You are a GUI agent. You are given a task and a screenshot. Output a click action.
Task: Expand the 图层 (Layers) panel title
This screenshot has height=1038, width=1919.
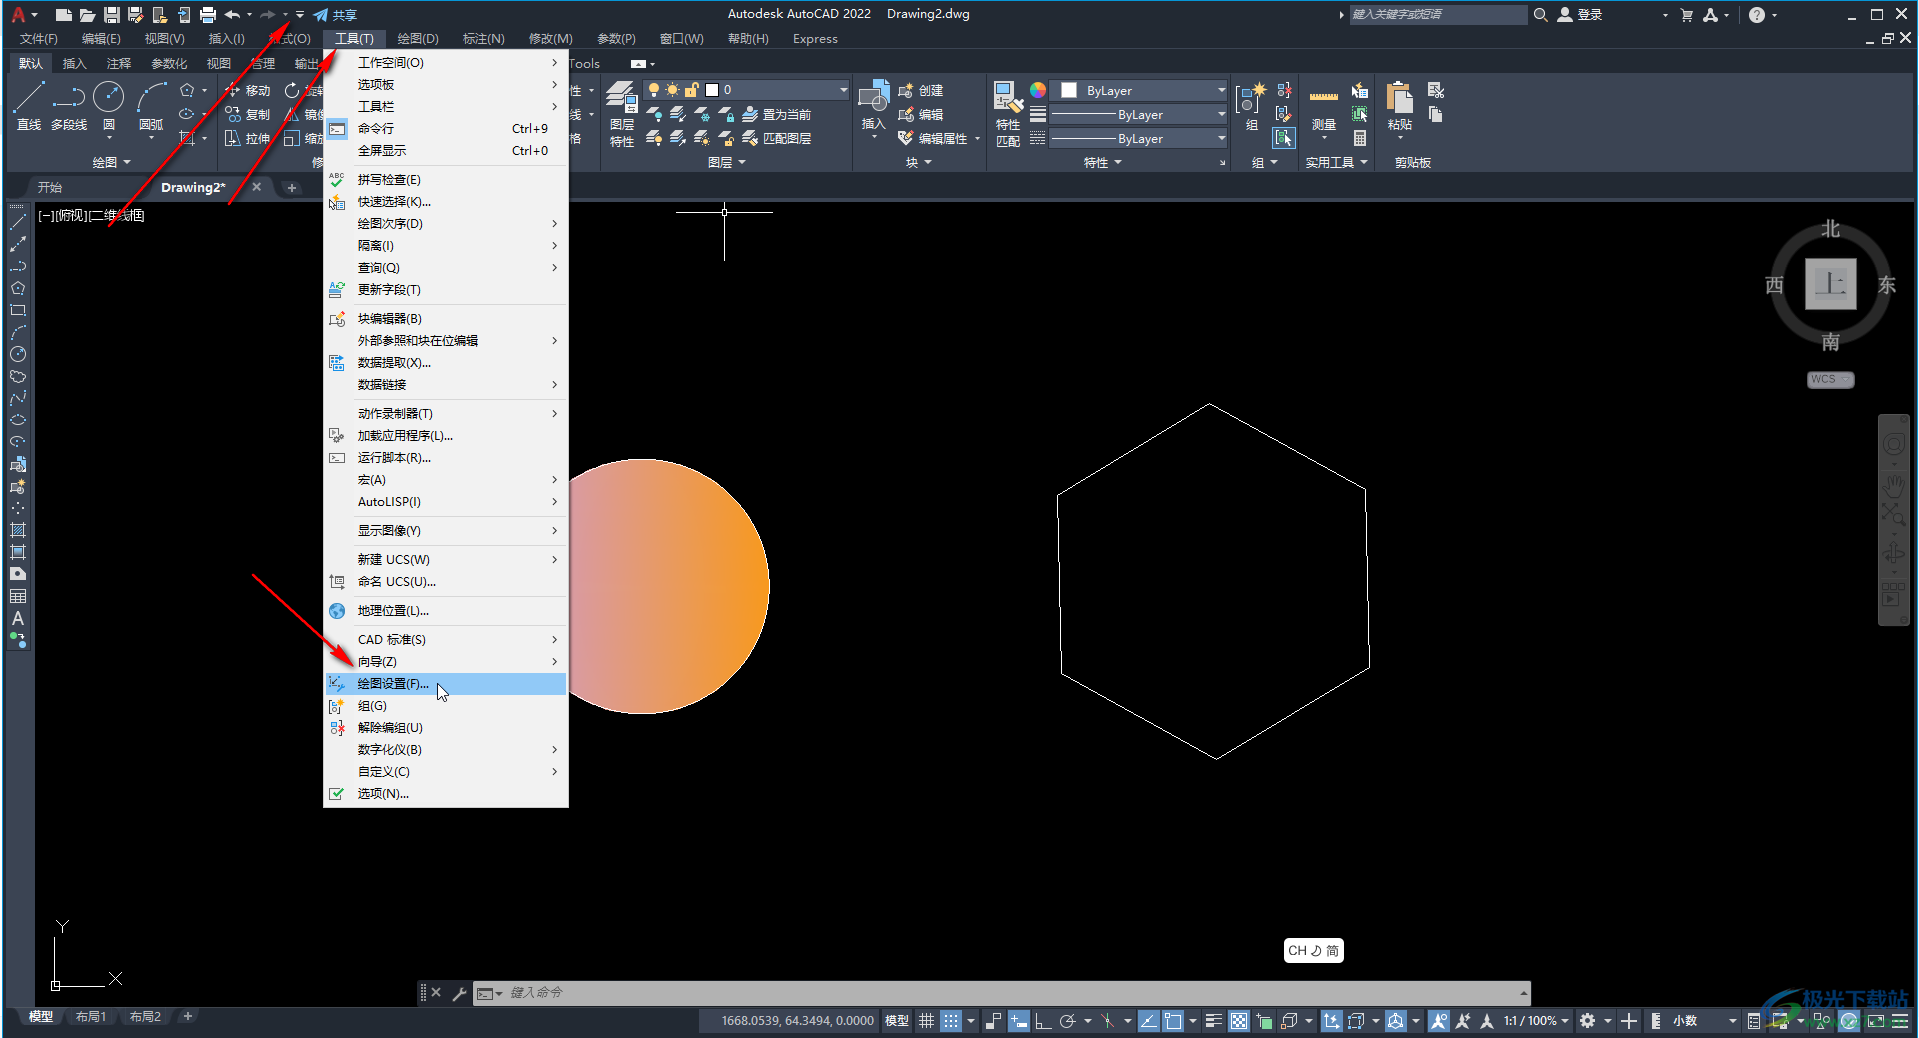click(727, 162)
